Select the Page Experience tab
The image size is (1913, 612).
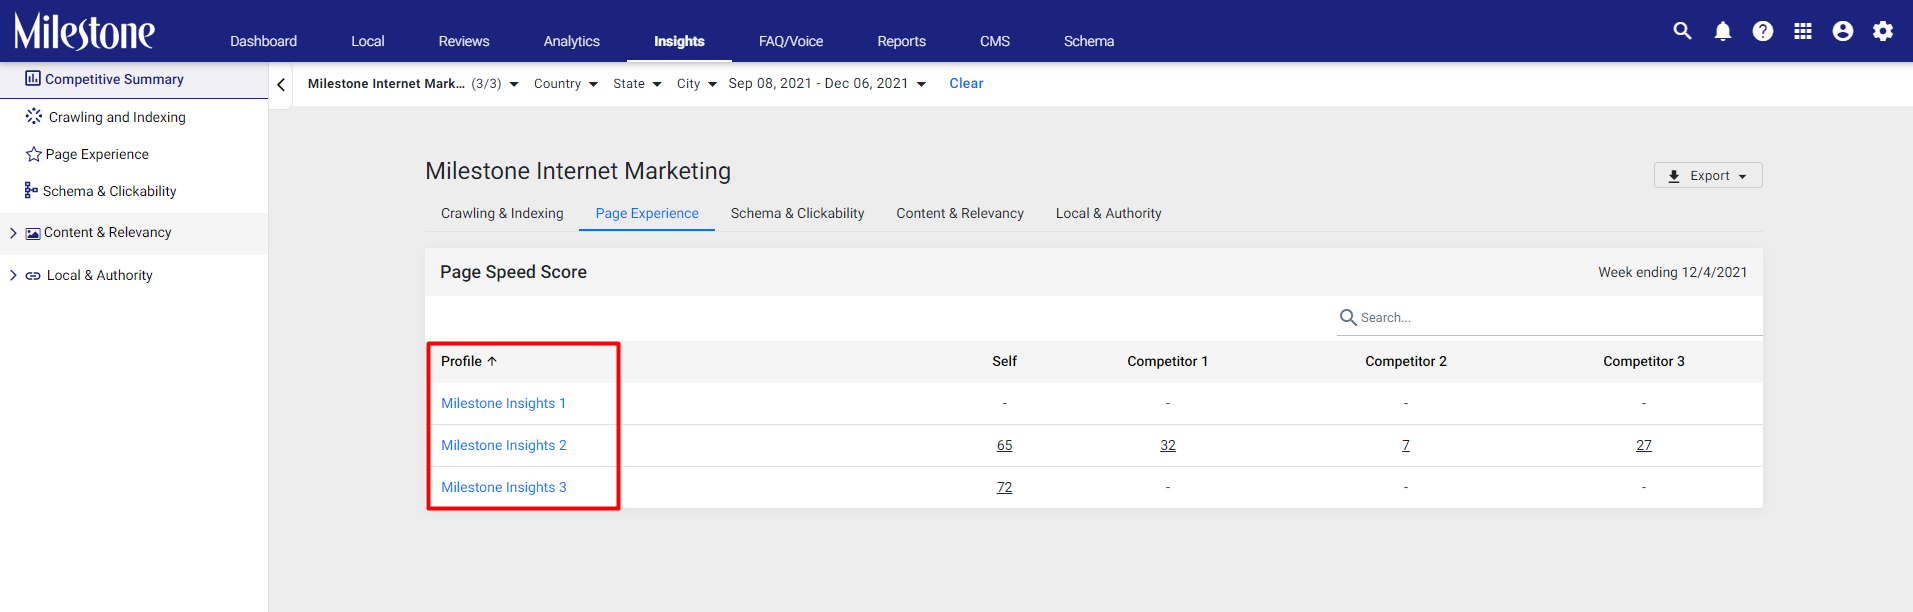[647, 213]
